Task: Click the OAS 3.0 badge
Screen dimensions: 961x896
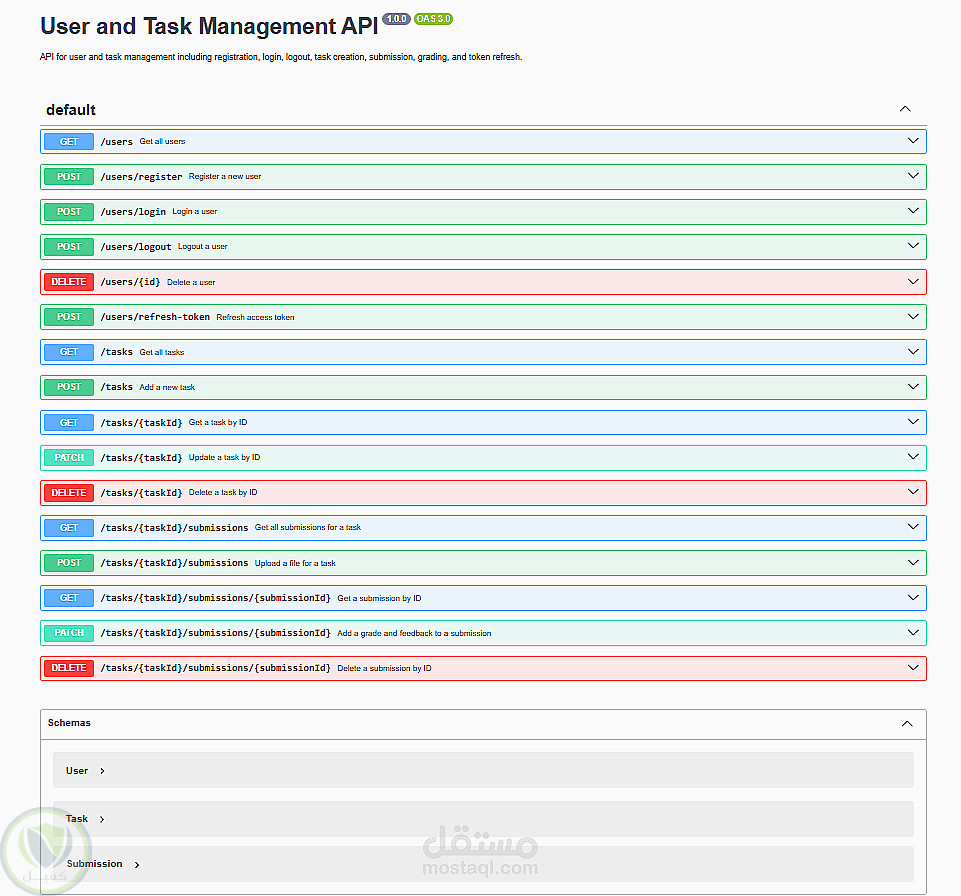Action: point(433,18)
